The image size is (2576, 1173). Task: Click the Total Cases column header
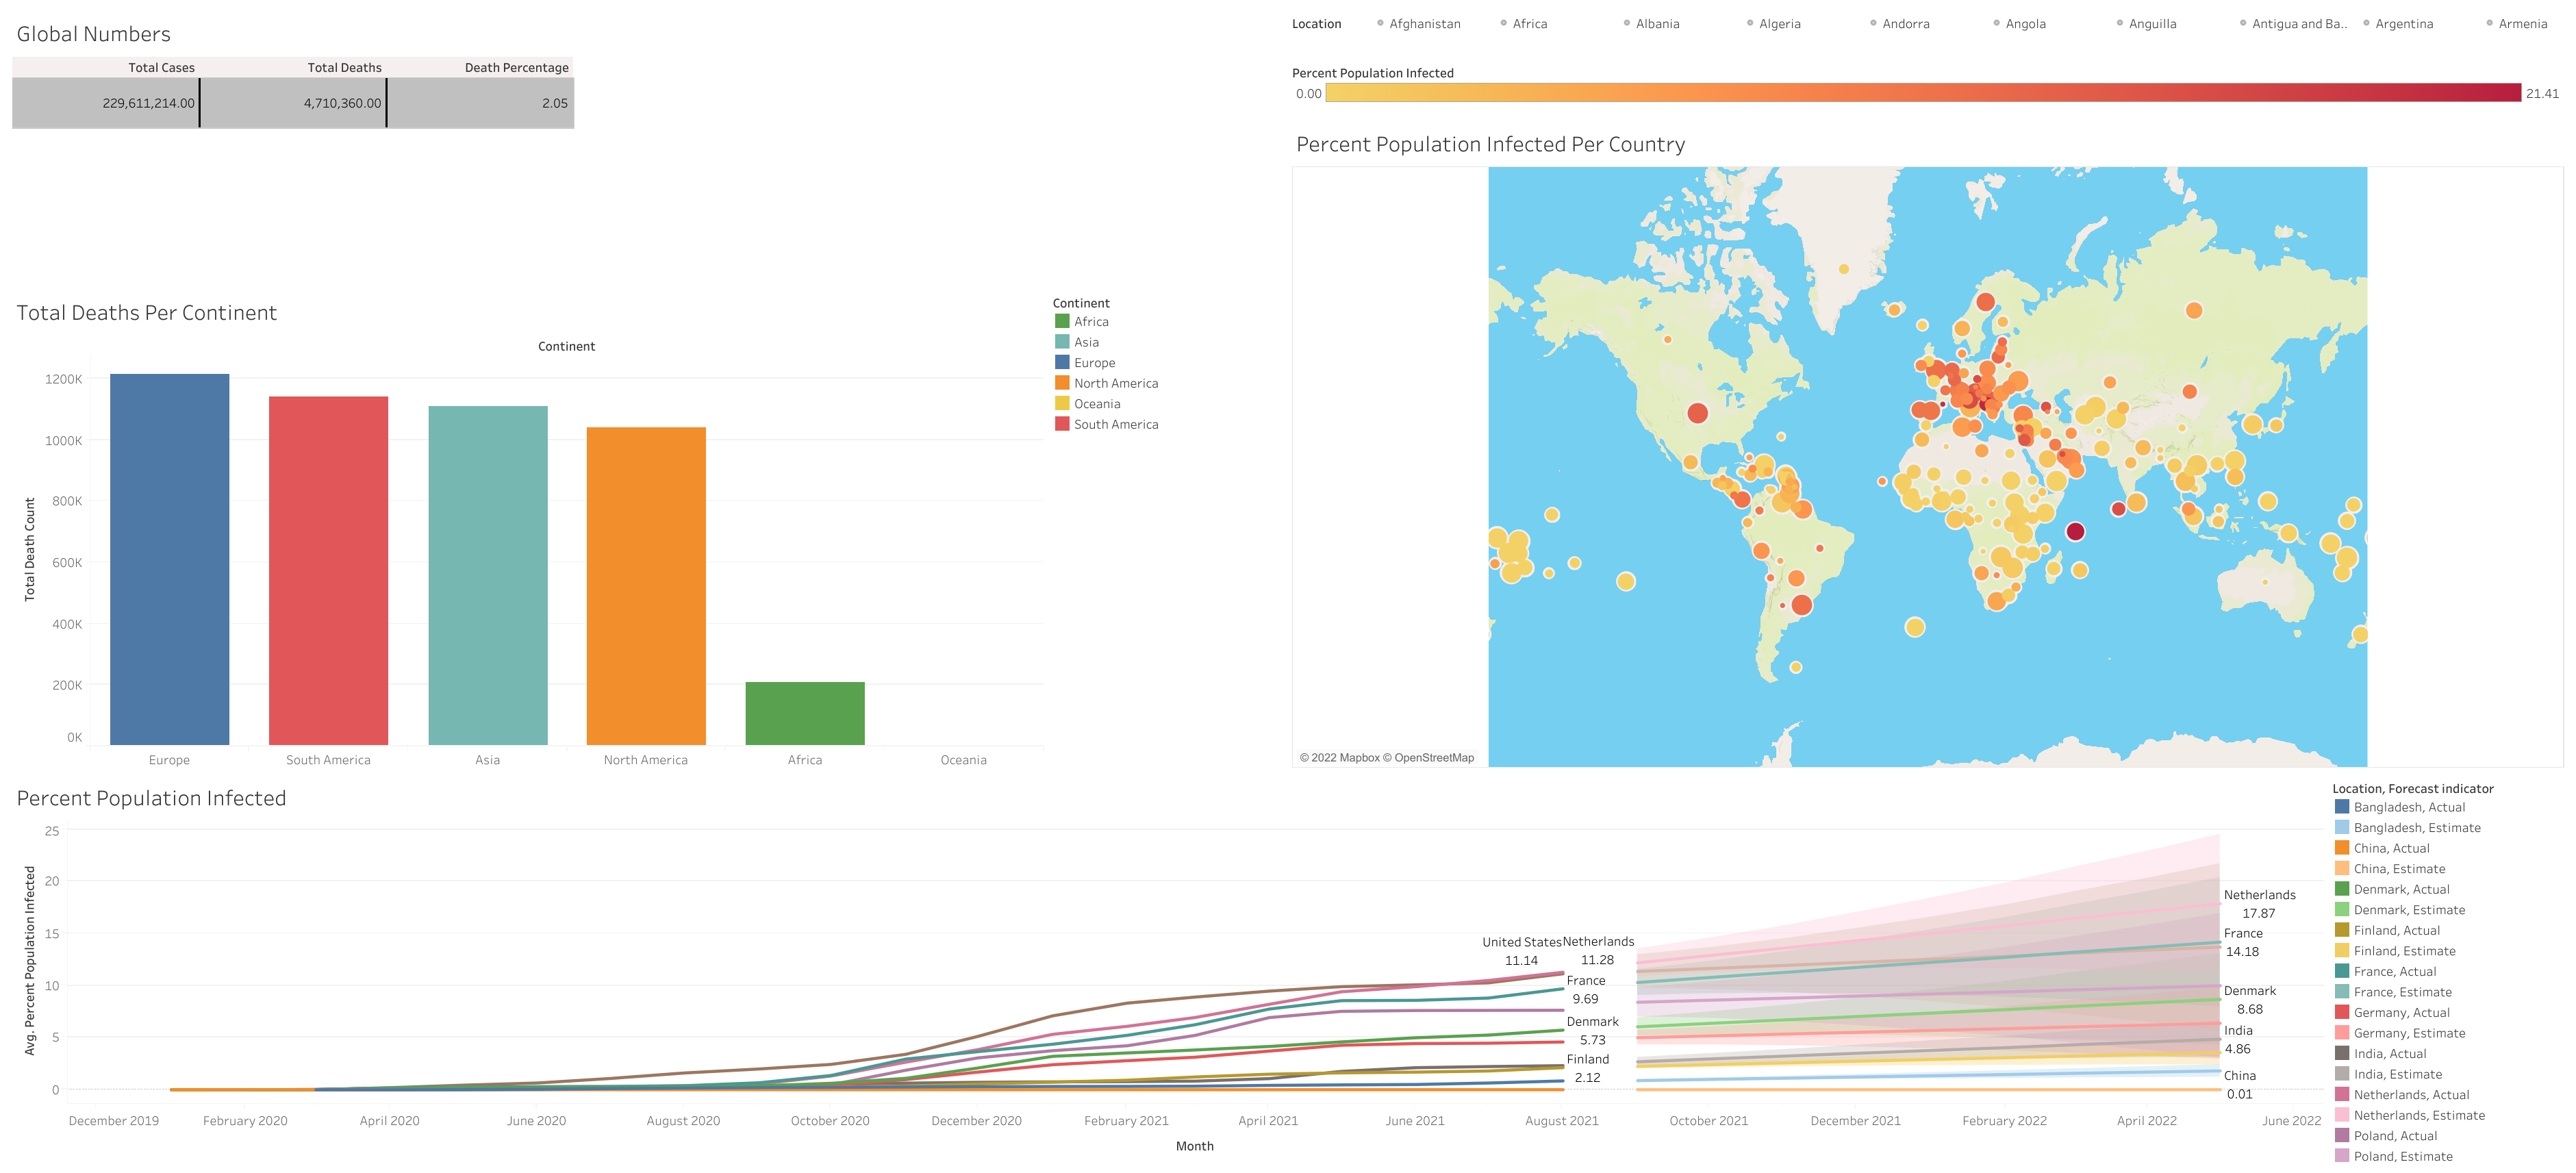(161, 68)
